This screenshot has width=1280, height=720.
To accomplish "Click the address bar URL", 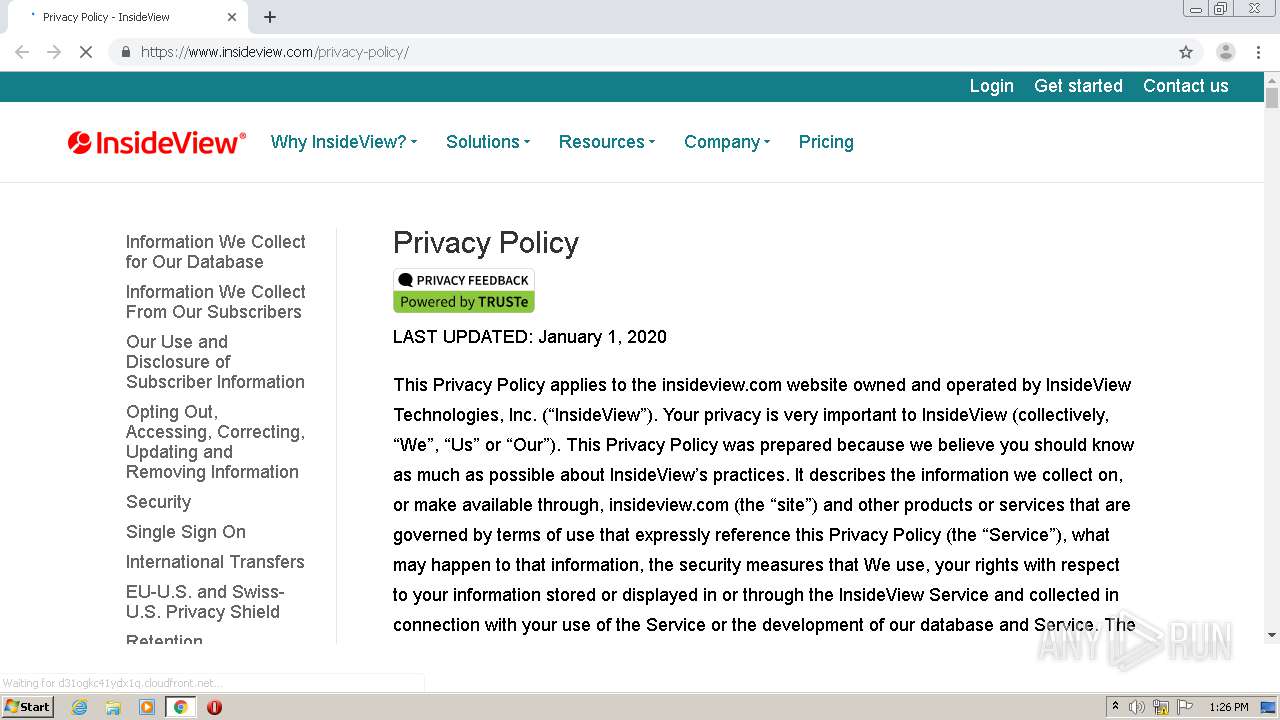I will (x=275, y=52).
